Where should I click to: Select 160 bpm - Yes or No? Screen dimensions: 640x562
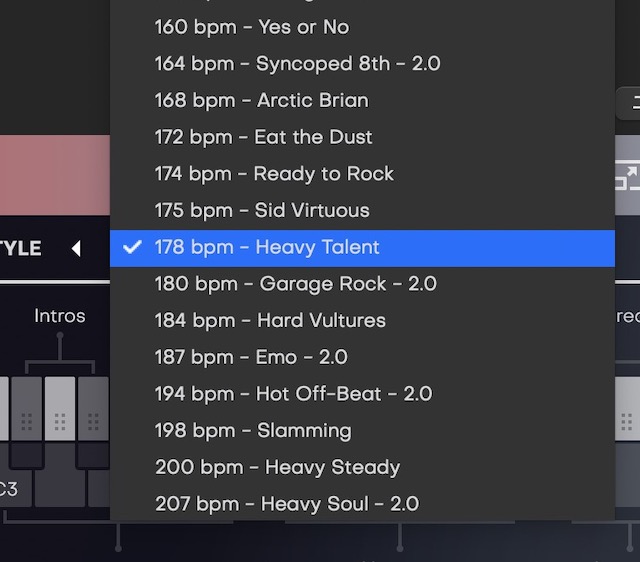click(x=252, y=27)
